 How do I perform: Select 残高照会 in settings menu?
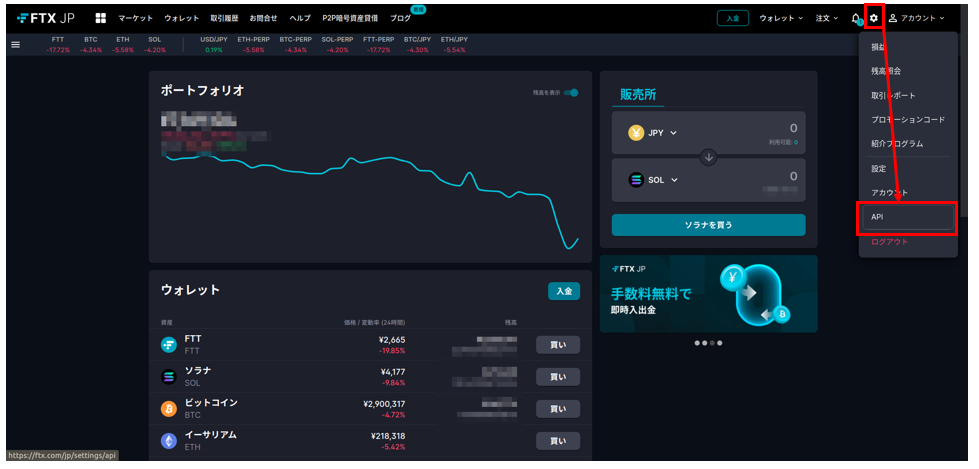886,71
